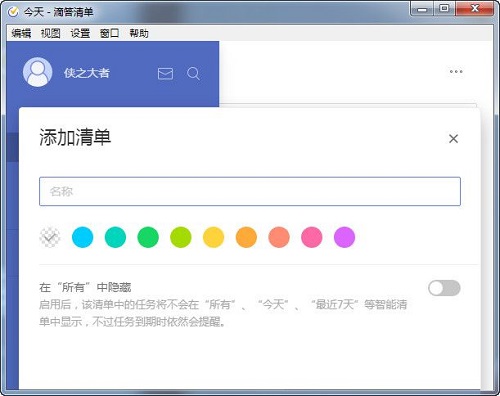The width and height of the screenshot is (500, 396).
Task: Choose the pink color swatch
Action: pyautogui.click(x=312, y=237)
